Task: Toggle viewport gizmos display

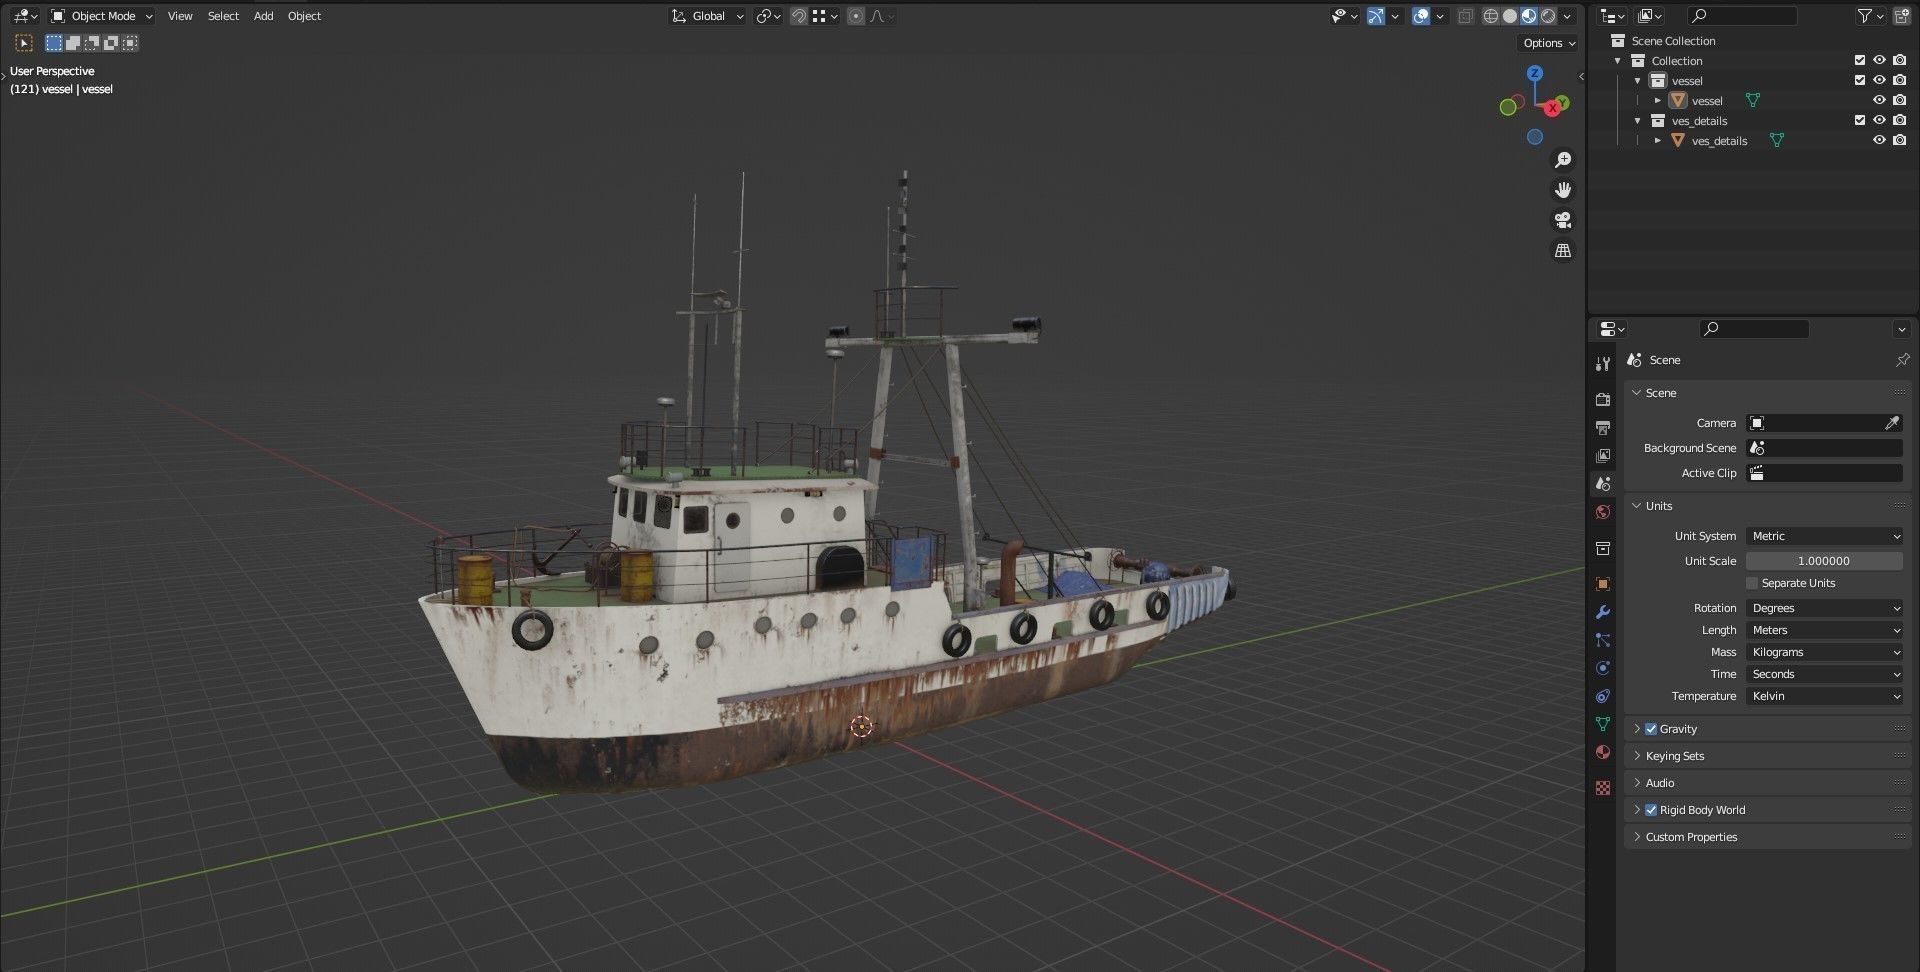Action: tap(1376, 16)
